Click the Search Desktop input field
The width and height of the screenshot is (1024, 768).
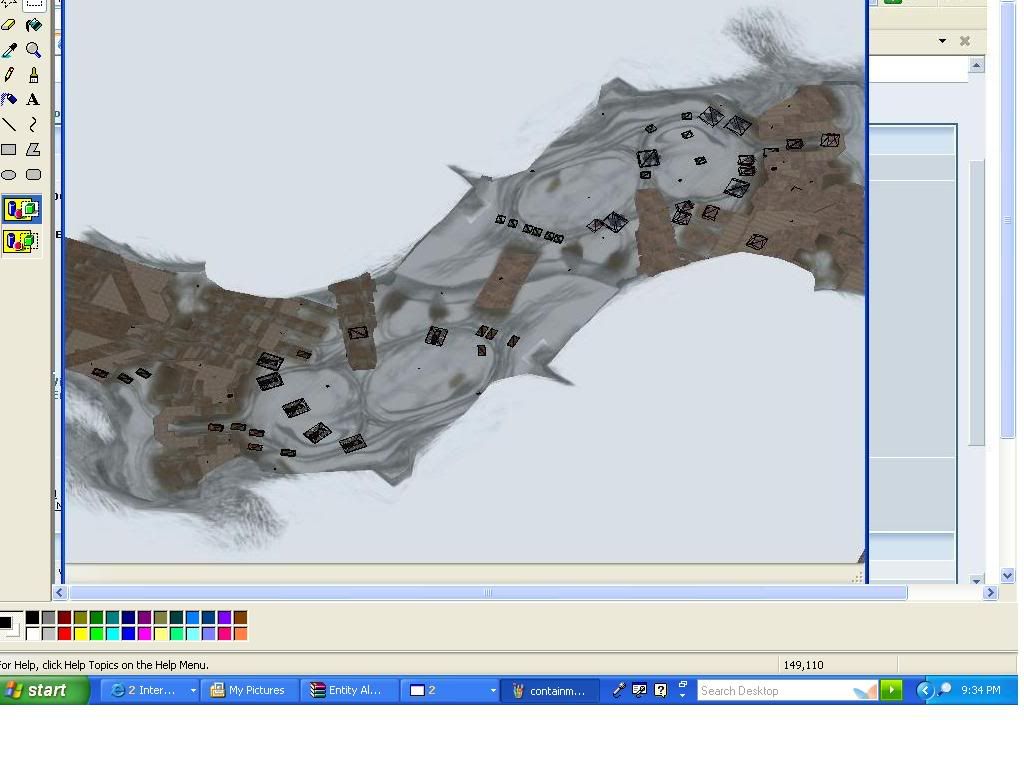pos(787,690)
